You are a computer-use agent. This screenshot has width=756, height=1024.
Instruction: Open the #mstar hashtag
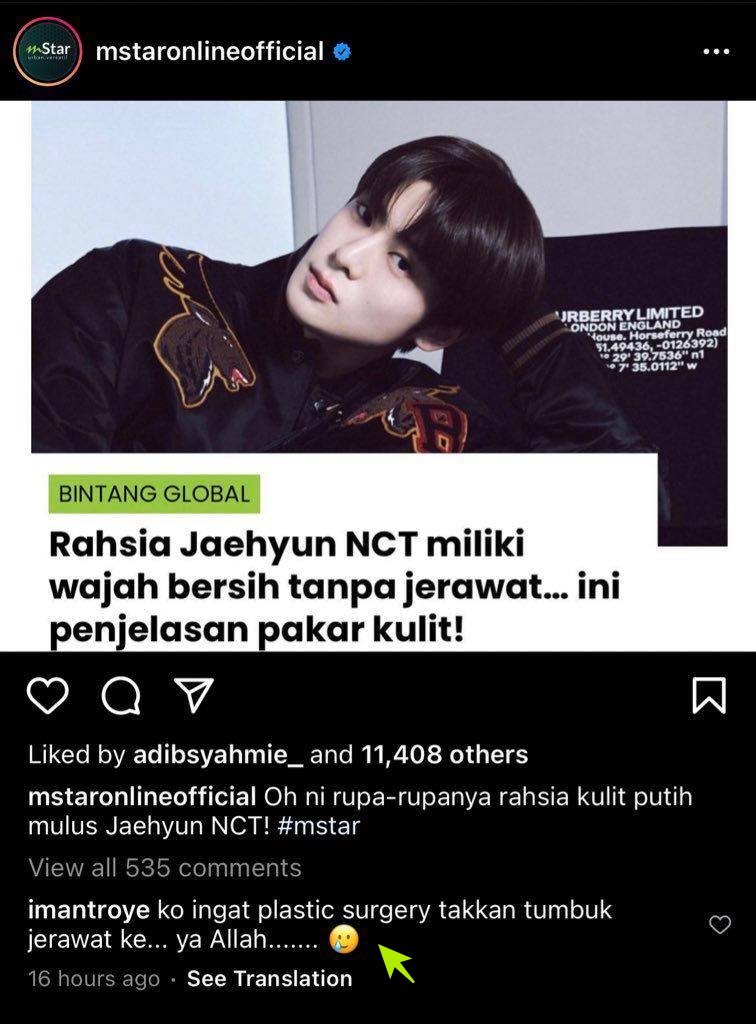[x=319, y=826]
